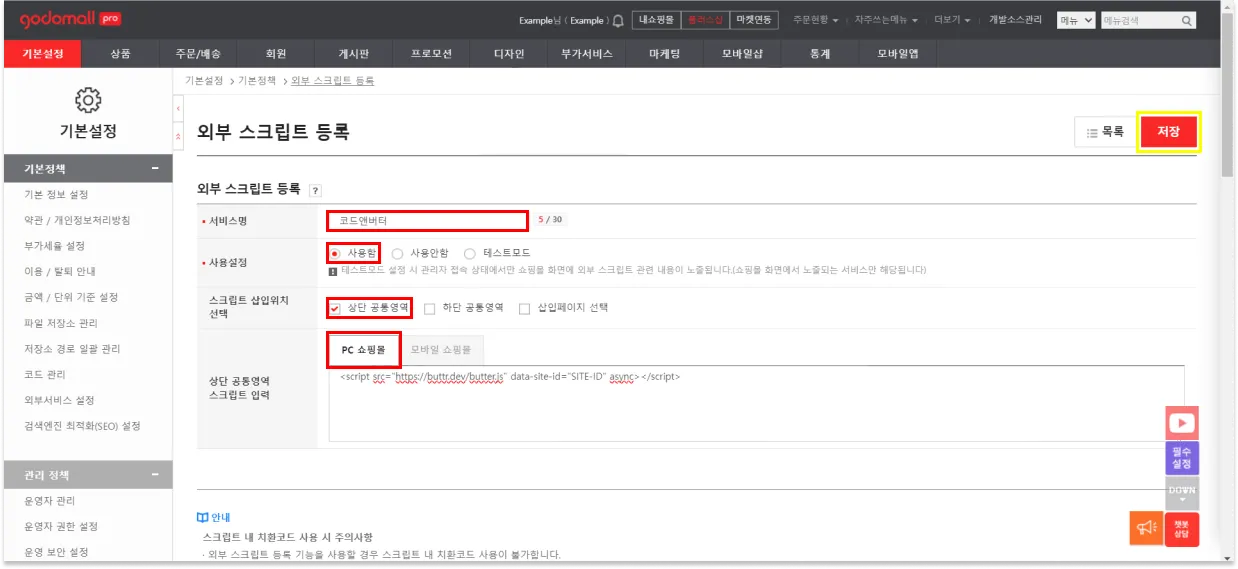
Task: Open the 게시판 main menu
Action: [355, 54]
